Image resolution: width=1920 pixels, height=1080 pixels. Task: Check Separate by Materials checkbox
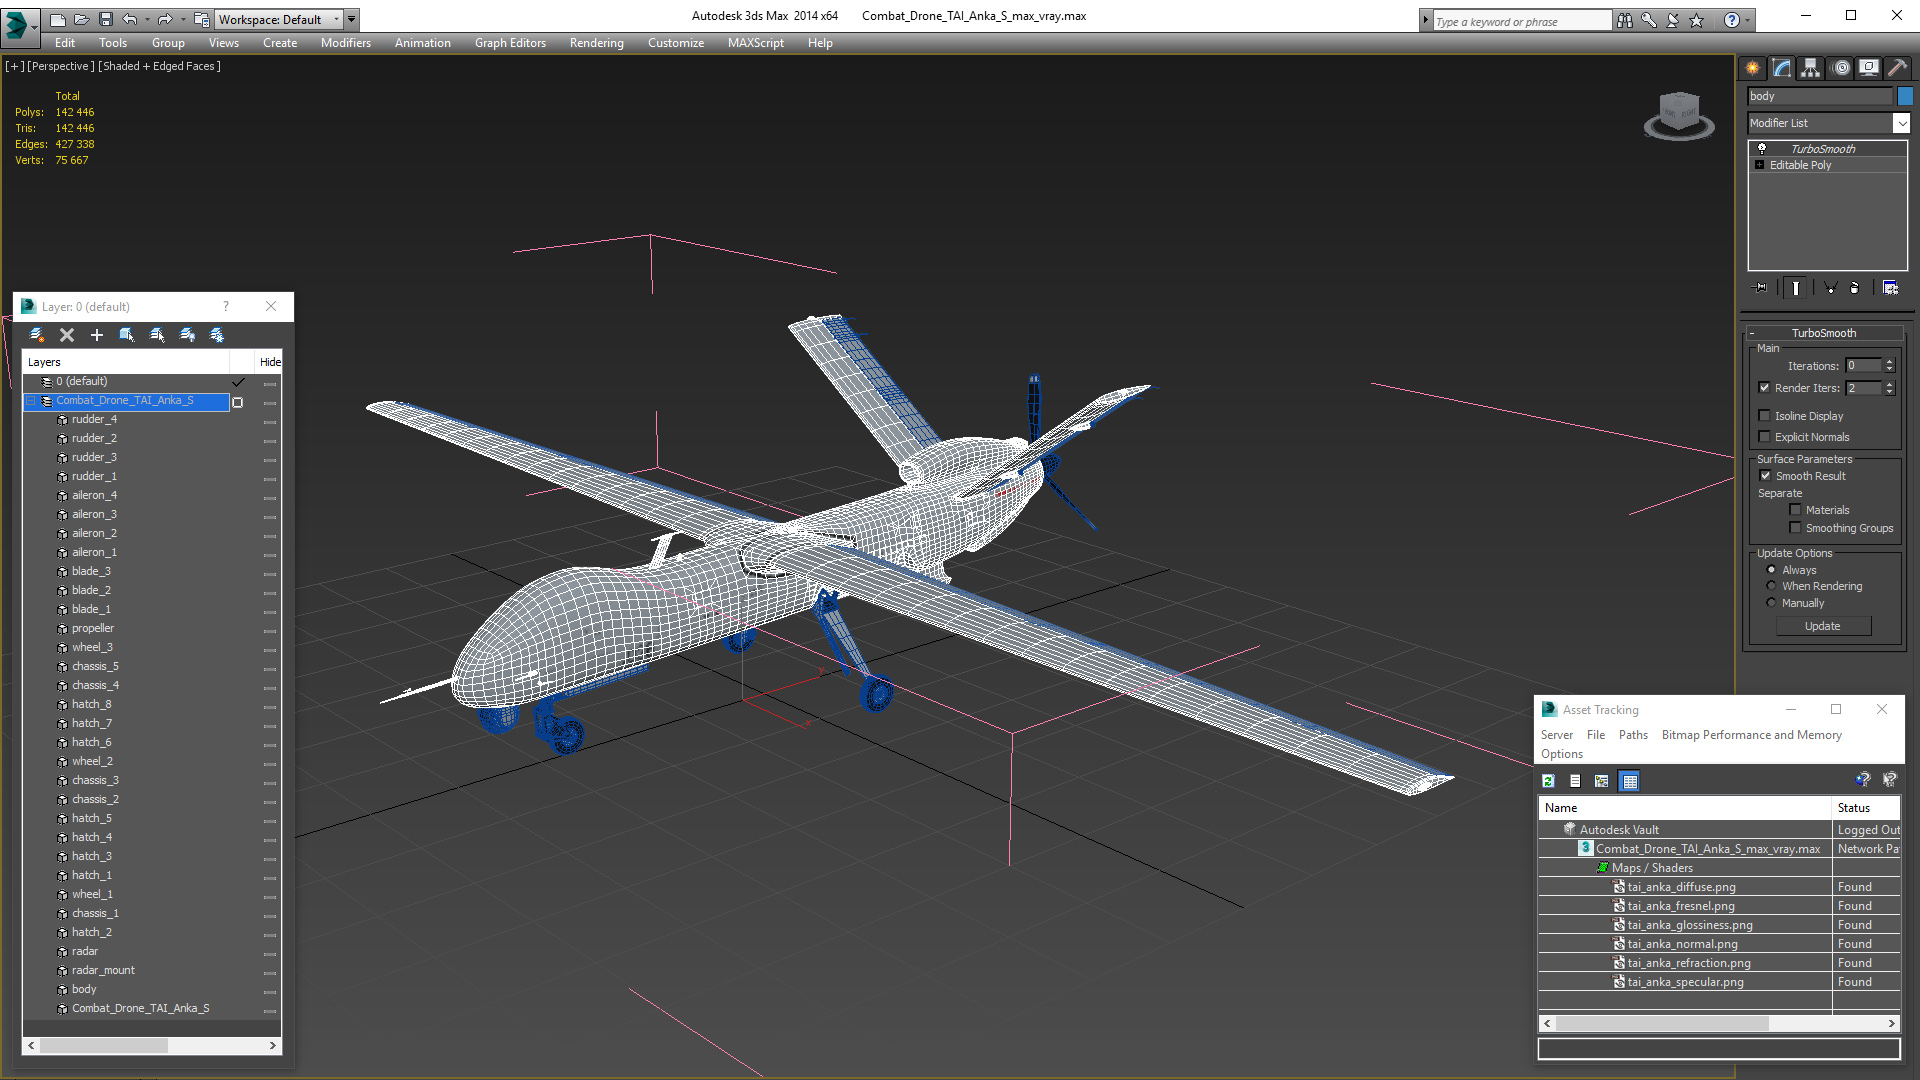click(x=1796, y=510)
